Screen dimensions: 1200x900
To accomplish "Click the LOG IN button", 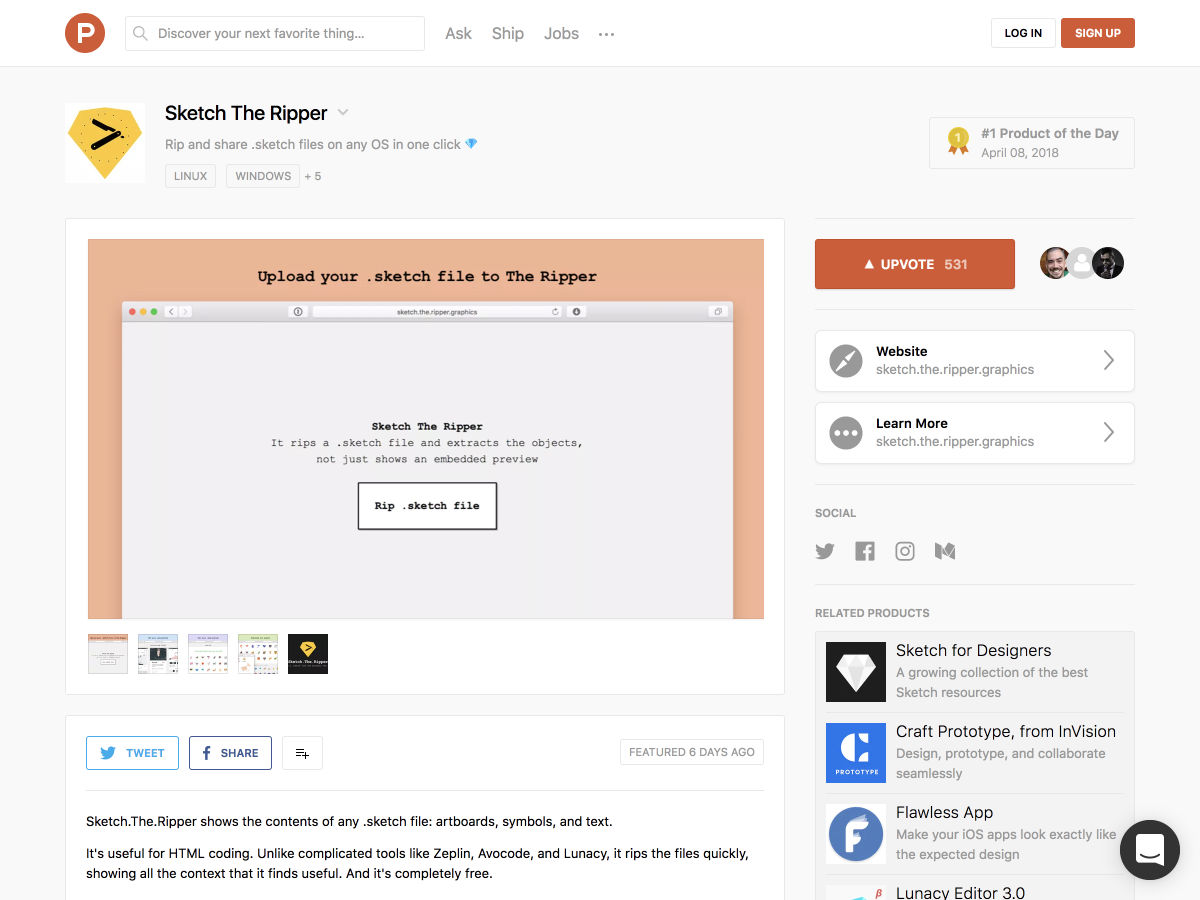I will (1023, 33).
